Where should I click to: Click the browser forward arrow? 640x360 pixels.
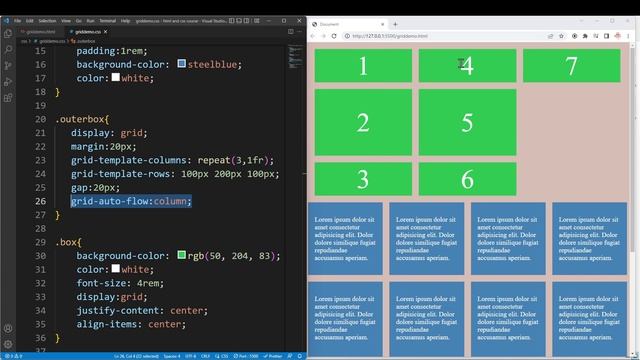tap(323, 36)
